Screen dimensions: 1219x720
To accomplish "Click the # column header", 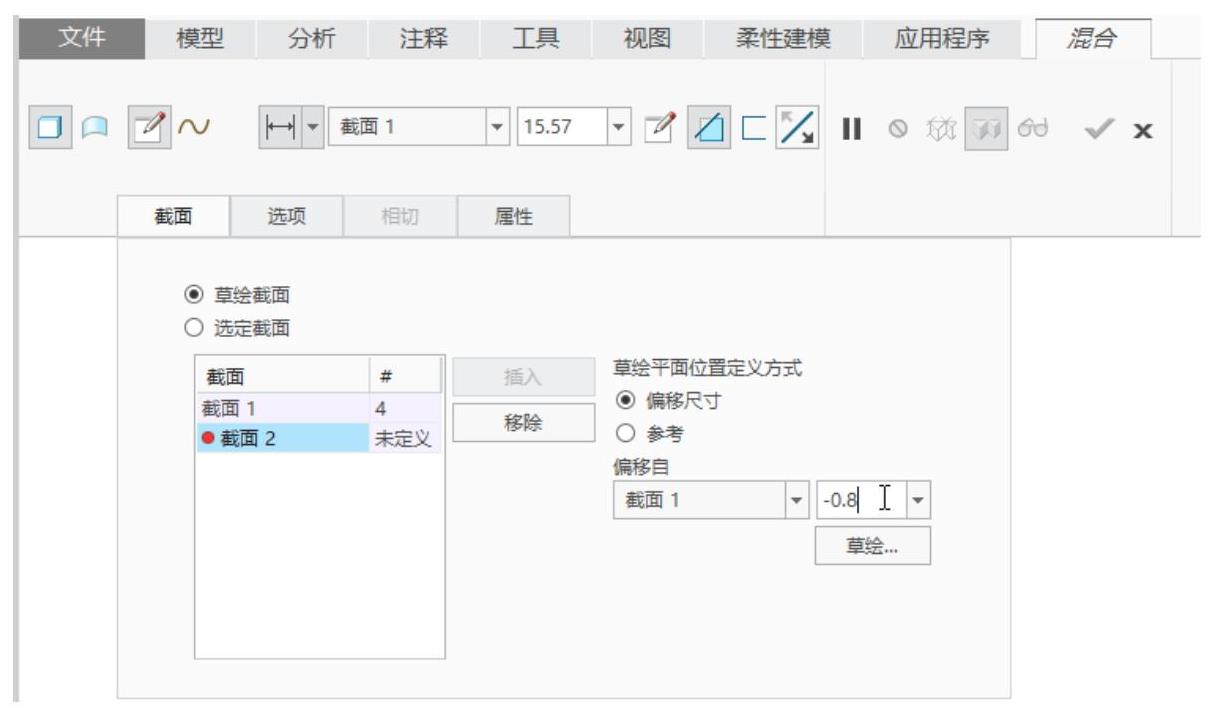I will coord(405,376).
